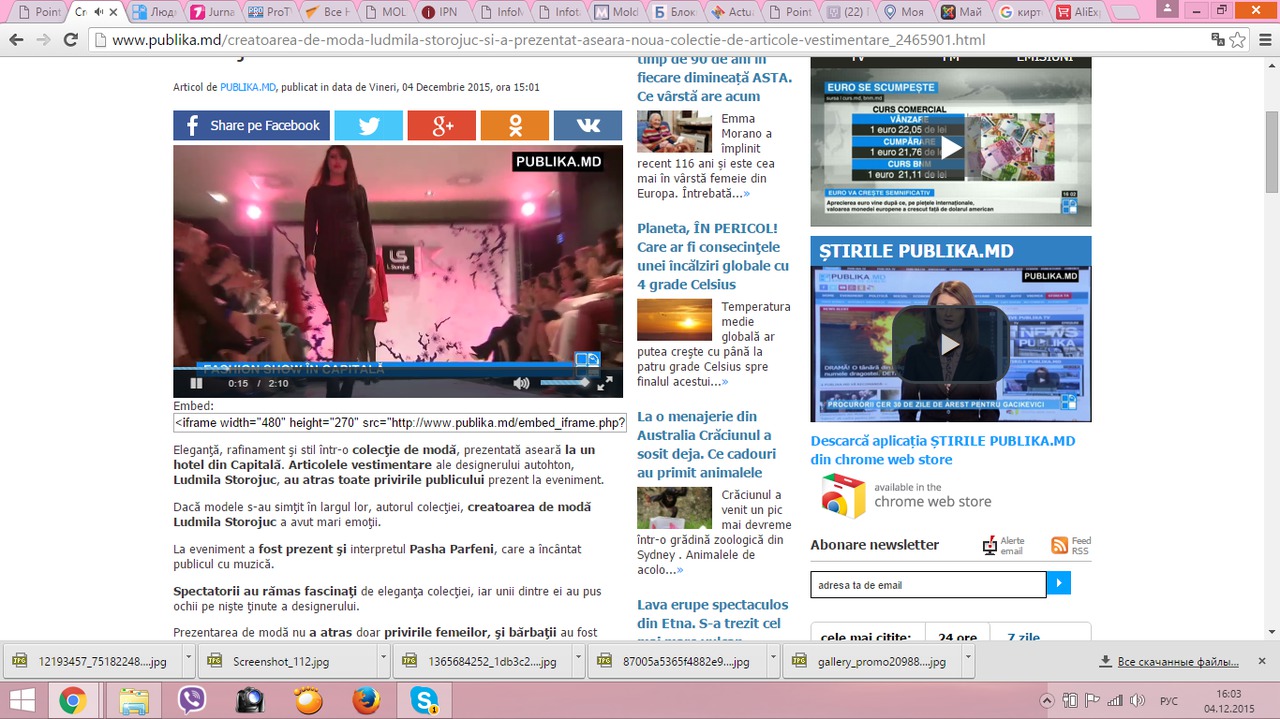The width and height of the screenshot is (1280, 719).
Task: Open Firefox from the taskbar
Action: pos(366,700)
